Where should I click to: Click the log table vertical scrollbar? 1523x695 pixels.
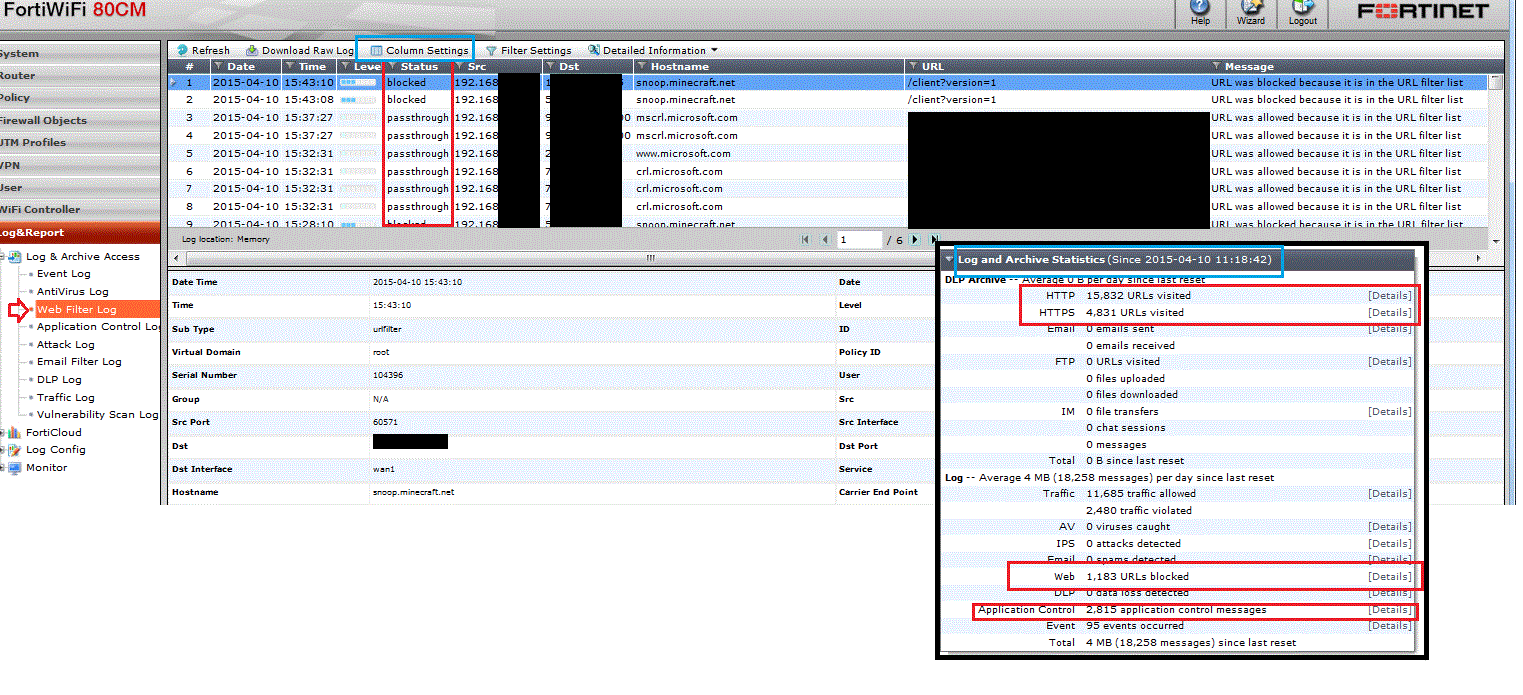click(x=1496, y=158)
